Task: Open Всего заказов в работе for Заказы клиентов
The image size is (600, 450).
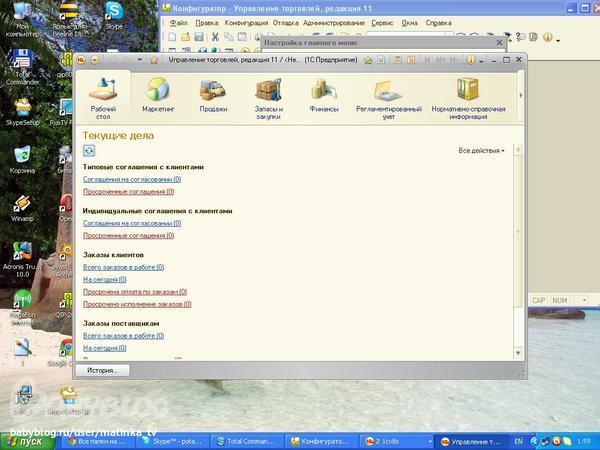Action: coord(123,267)
